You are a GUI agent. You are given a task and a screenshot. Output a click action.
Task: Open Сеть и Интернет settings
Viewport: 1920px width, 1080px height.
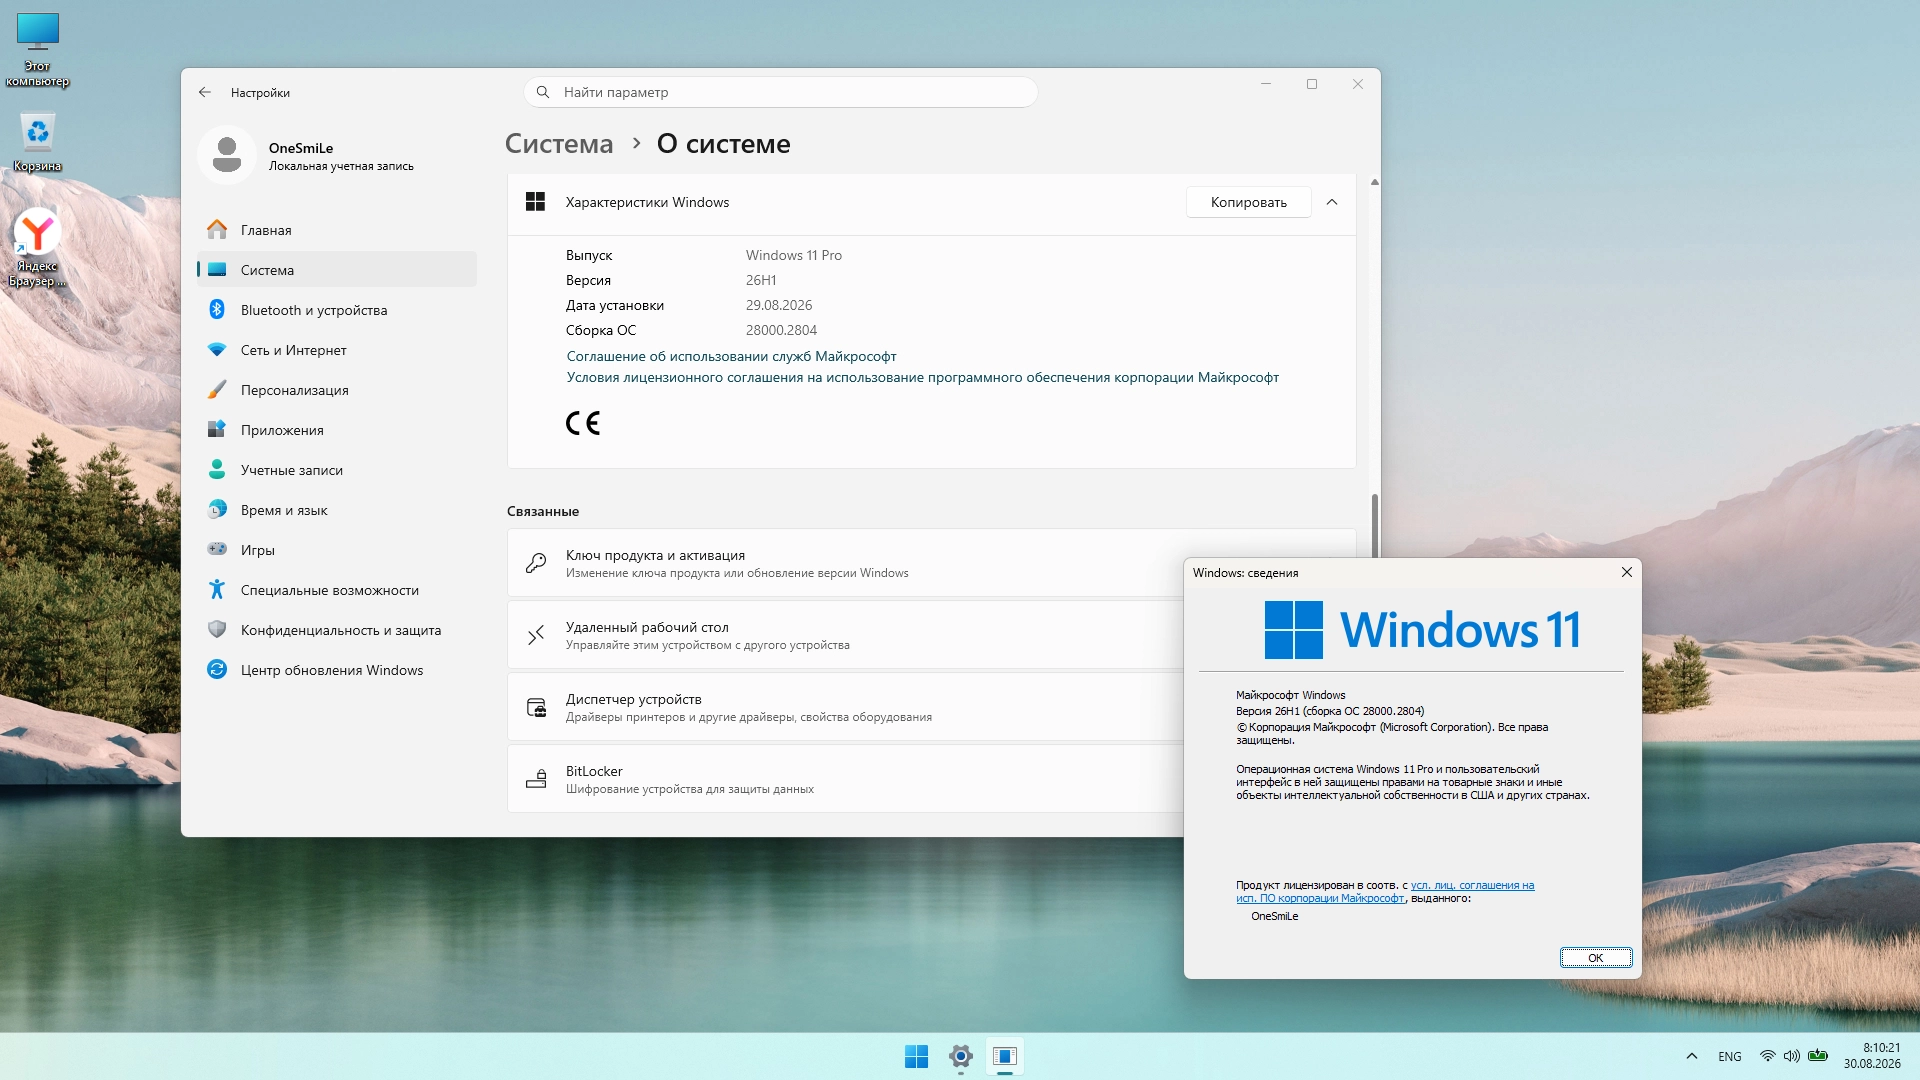337,350
